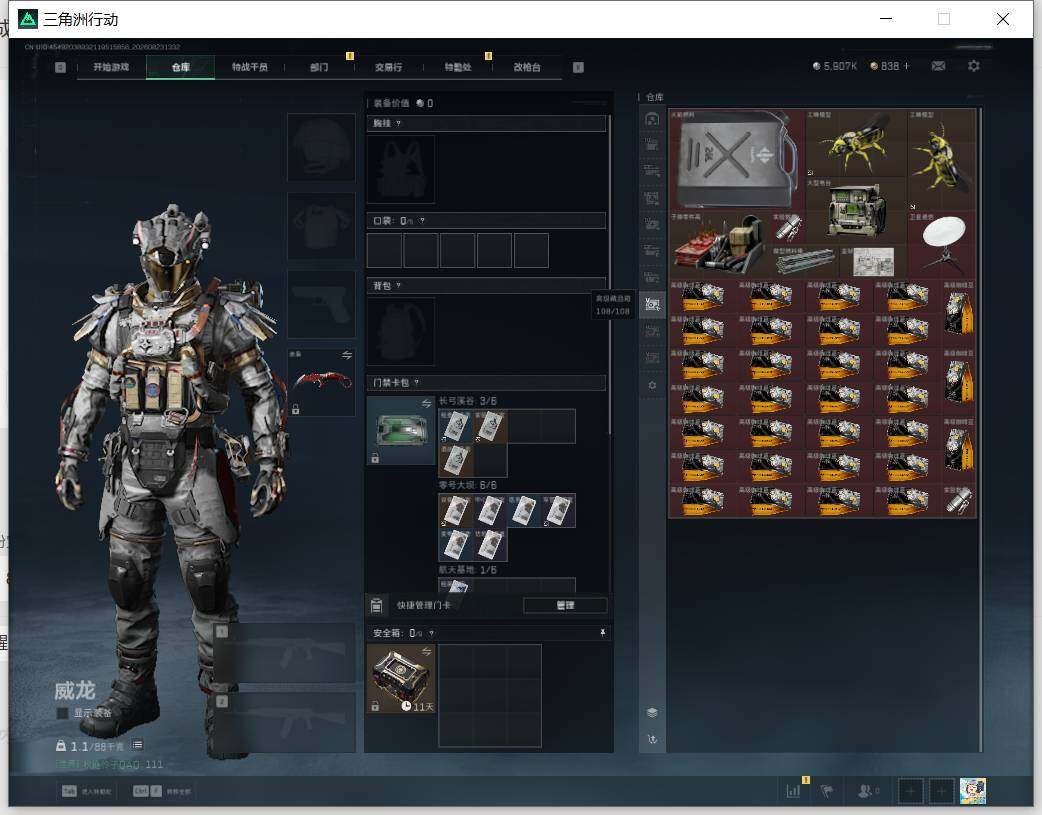1042x815 pixels.
Task: Switch to the 特战干员 tab
Action: tap(249, 67)
